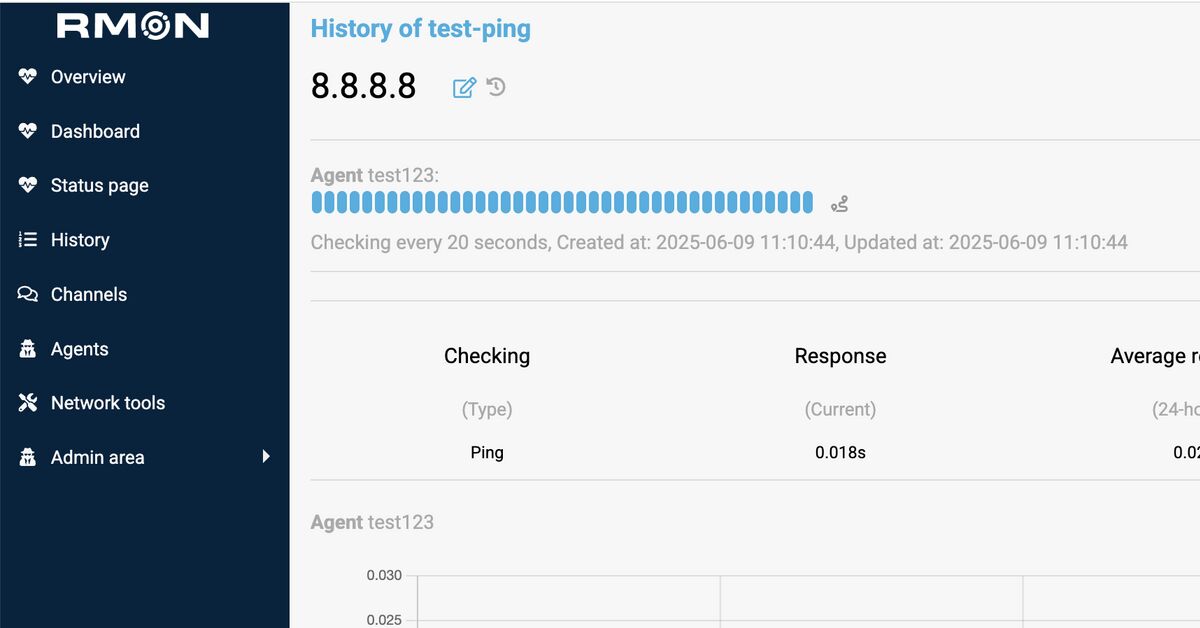Viewport: 1200px width, 628px height.
Task: Click the Overview heartbeat icon
Action: [28, 77]
